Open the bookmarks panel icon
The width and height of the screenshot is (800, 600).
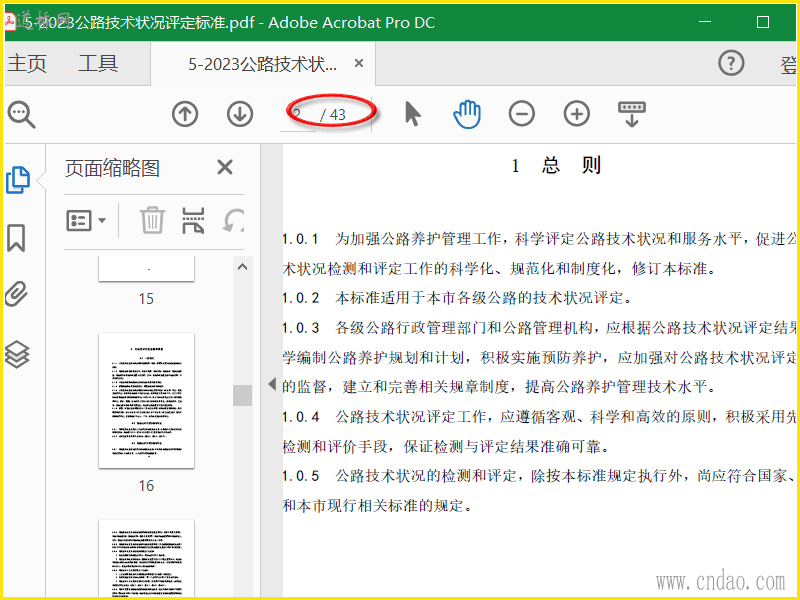(16, 238)
